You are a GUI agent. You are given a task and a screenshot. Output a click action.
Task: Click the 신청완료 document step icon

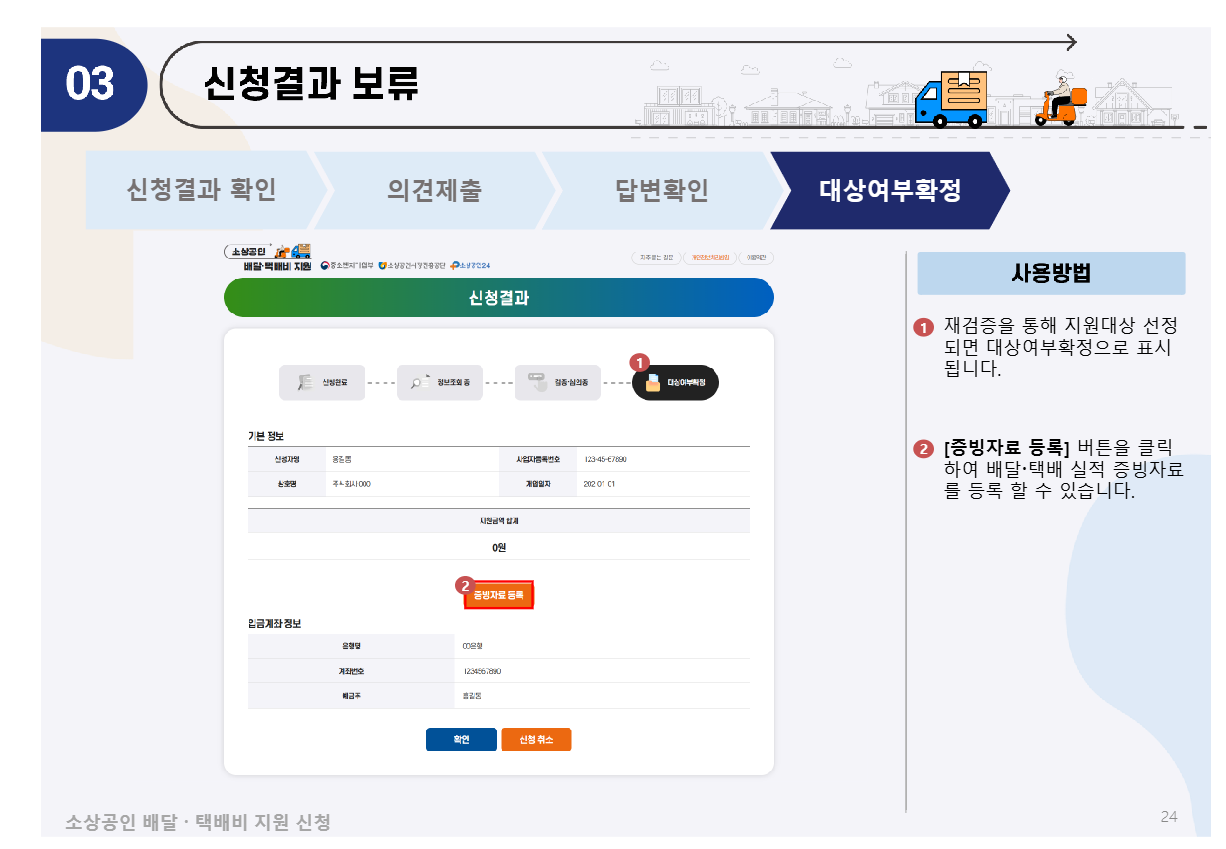tap(305, 381)
